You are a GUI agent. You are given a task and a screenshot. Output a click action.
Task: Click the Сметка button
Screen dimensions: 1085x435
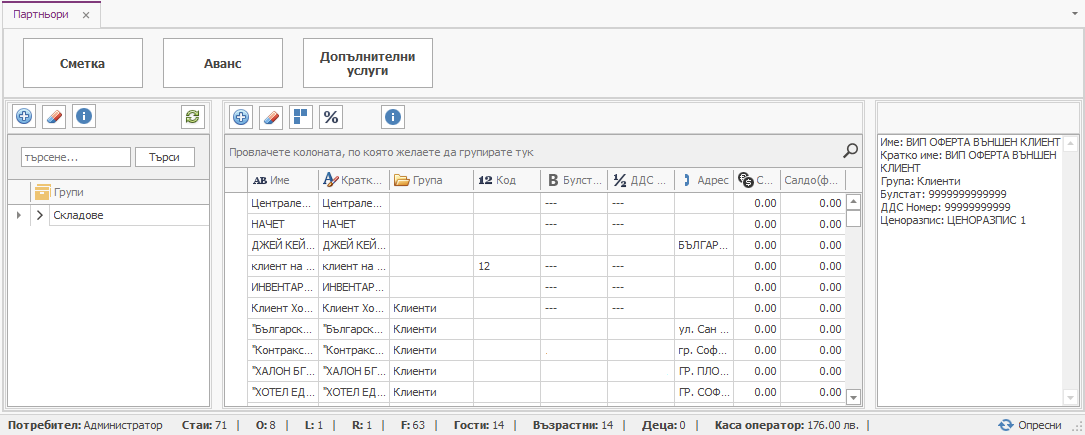tap(83, 64)
